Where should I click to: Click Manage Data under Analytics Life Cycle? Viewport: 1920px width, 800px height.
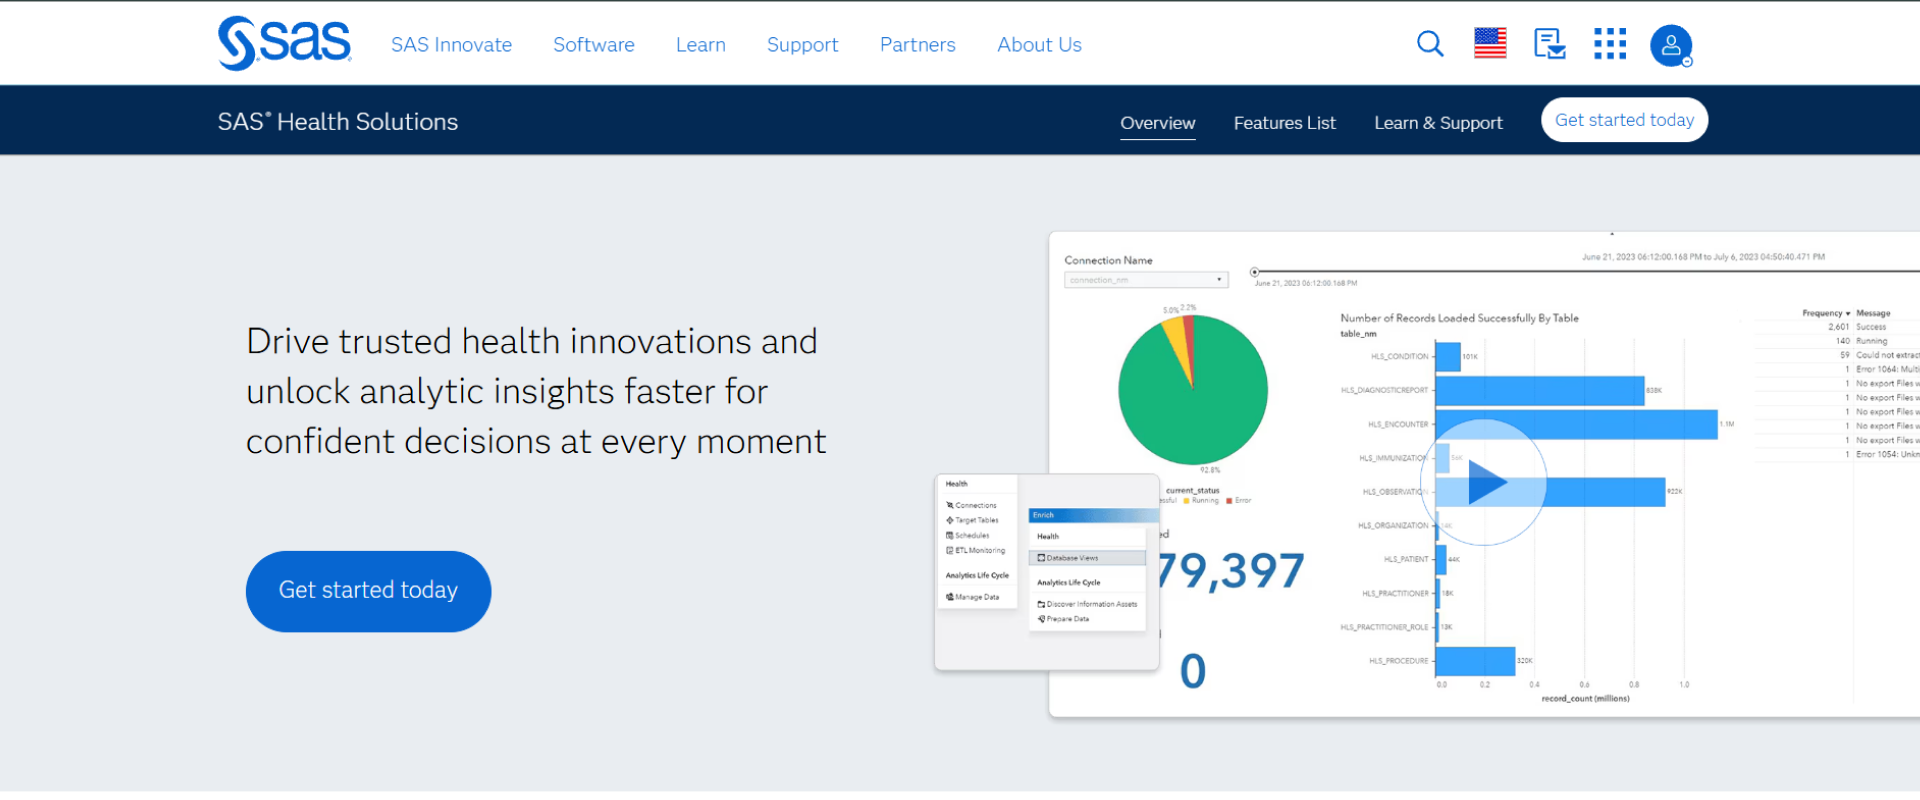(x=972, y=597)
